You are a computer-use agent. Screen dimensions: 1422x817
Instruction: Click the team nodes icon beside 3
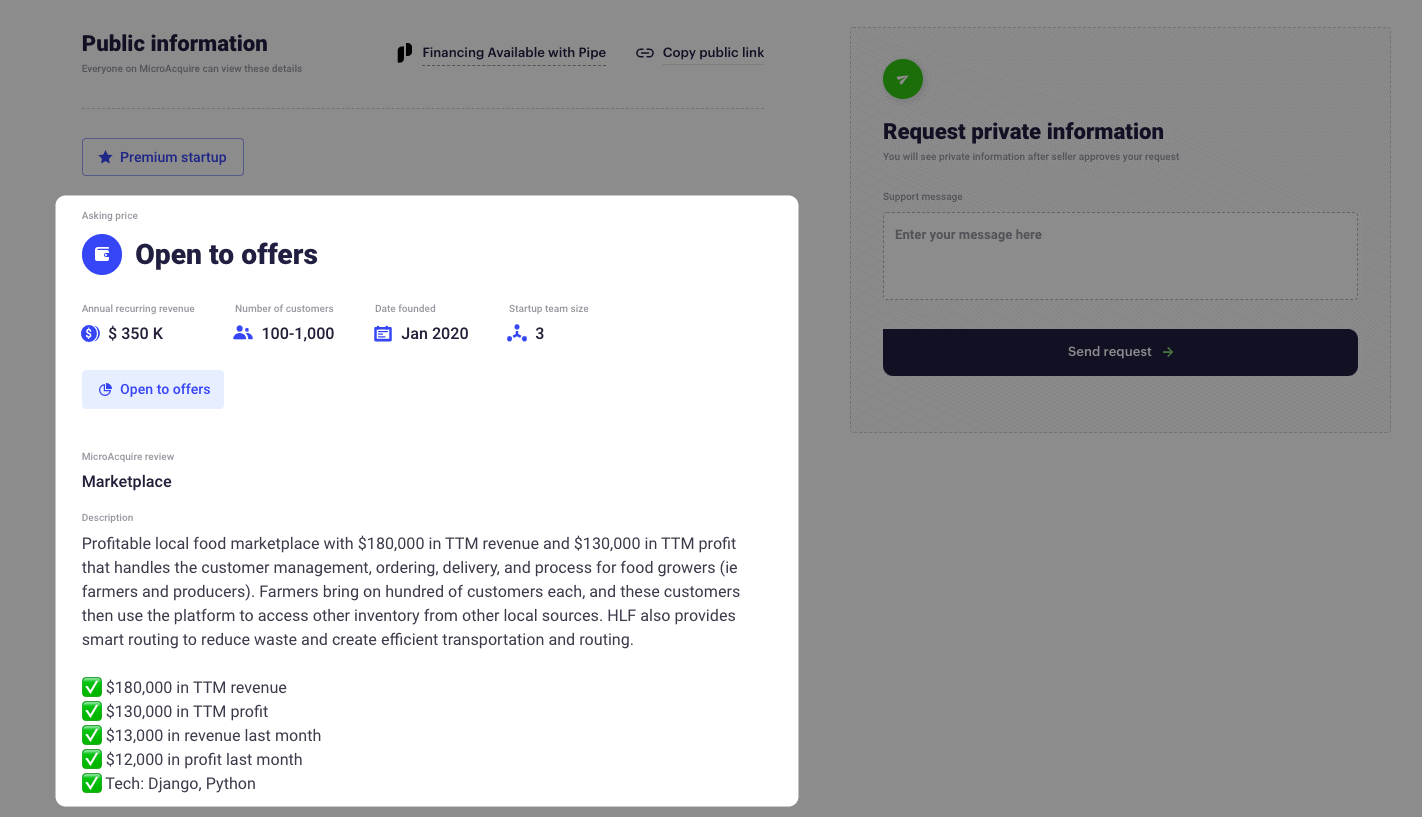pos(517,334)
